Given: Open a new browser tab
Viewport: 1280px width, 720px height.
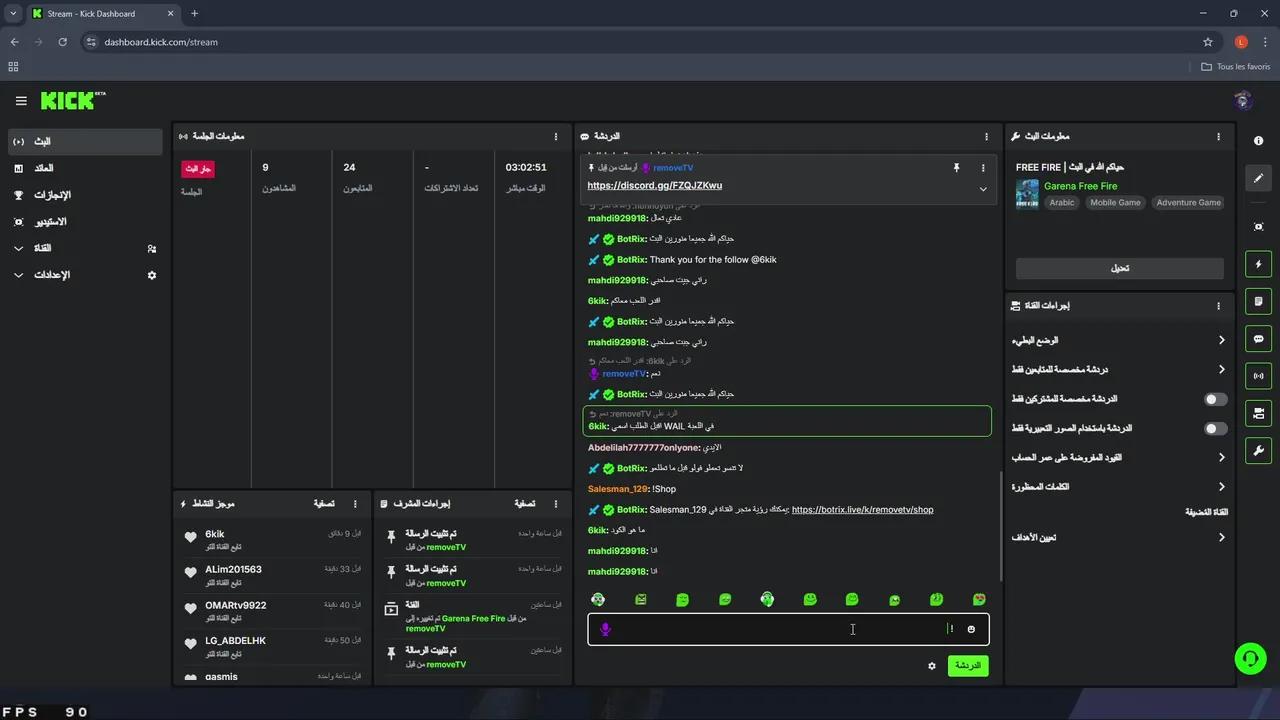Looking at the screenshot, I should [x=194, y=14].
